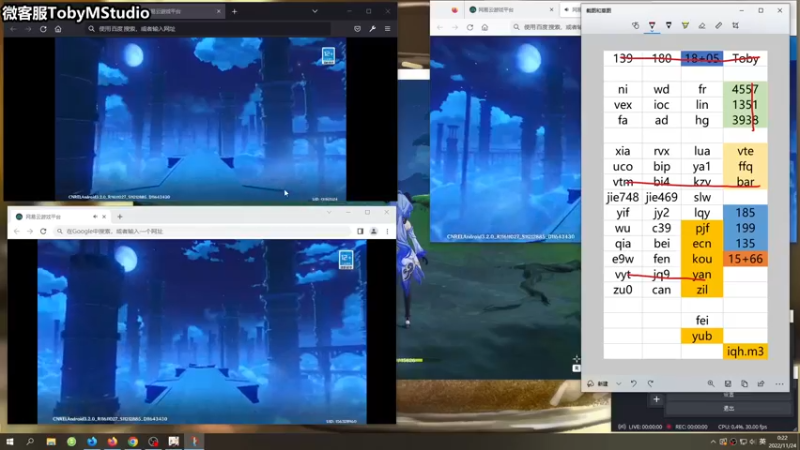Select the ruler tool
This screenshot has width=800, height=450.
click(718, 26)
